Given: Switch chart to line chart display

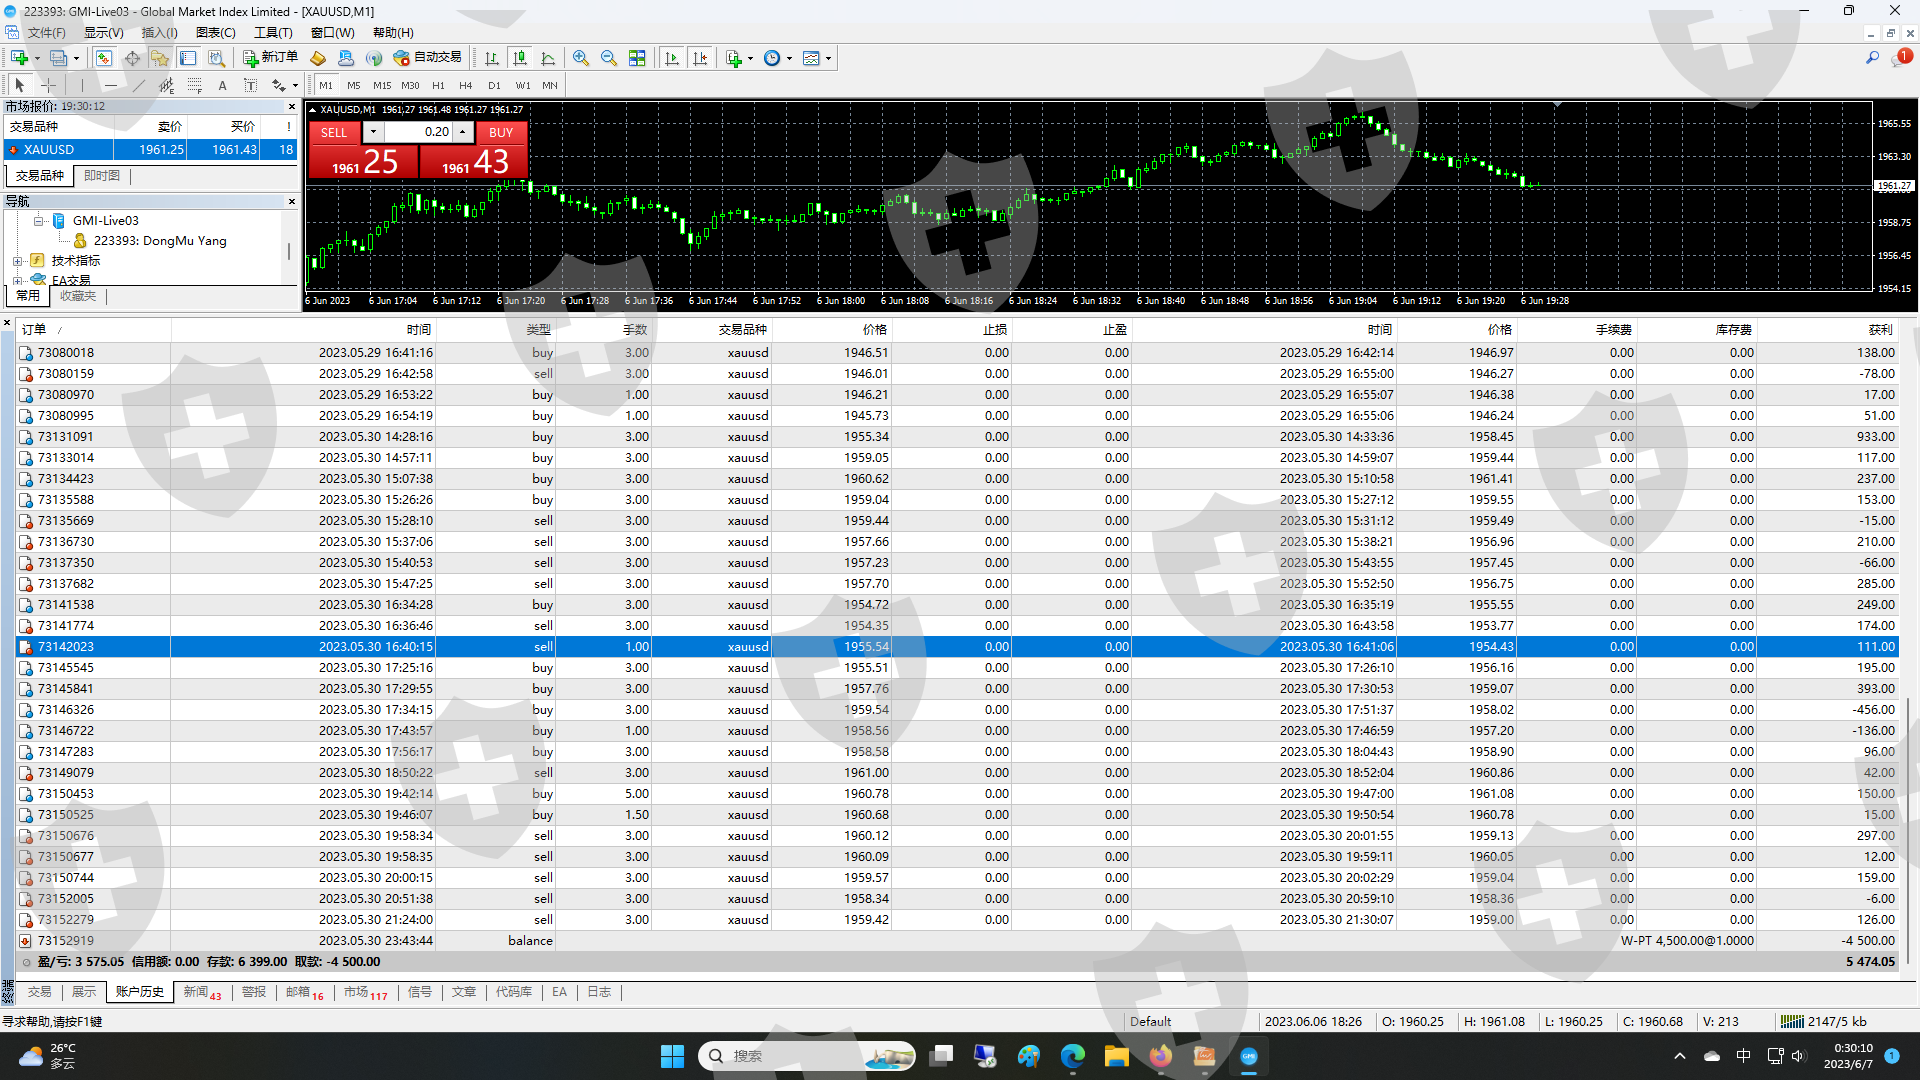Looking at the screenshot, I should [x=547, y=58].
